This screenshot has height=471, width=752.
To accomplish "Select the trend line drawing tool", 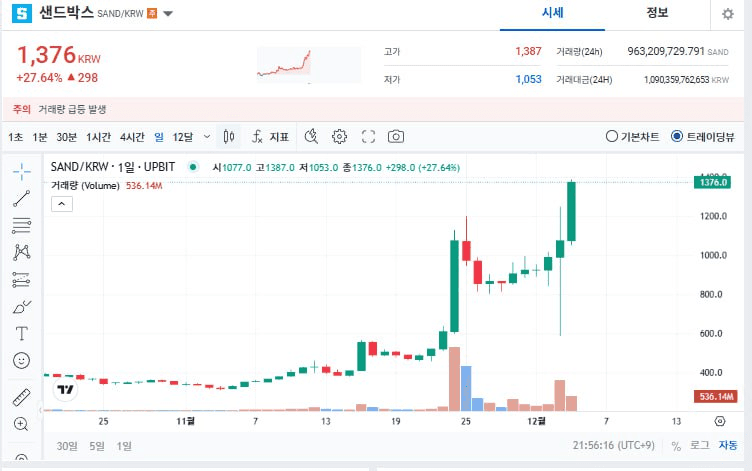I will pos(22,198).
